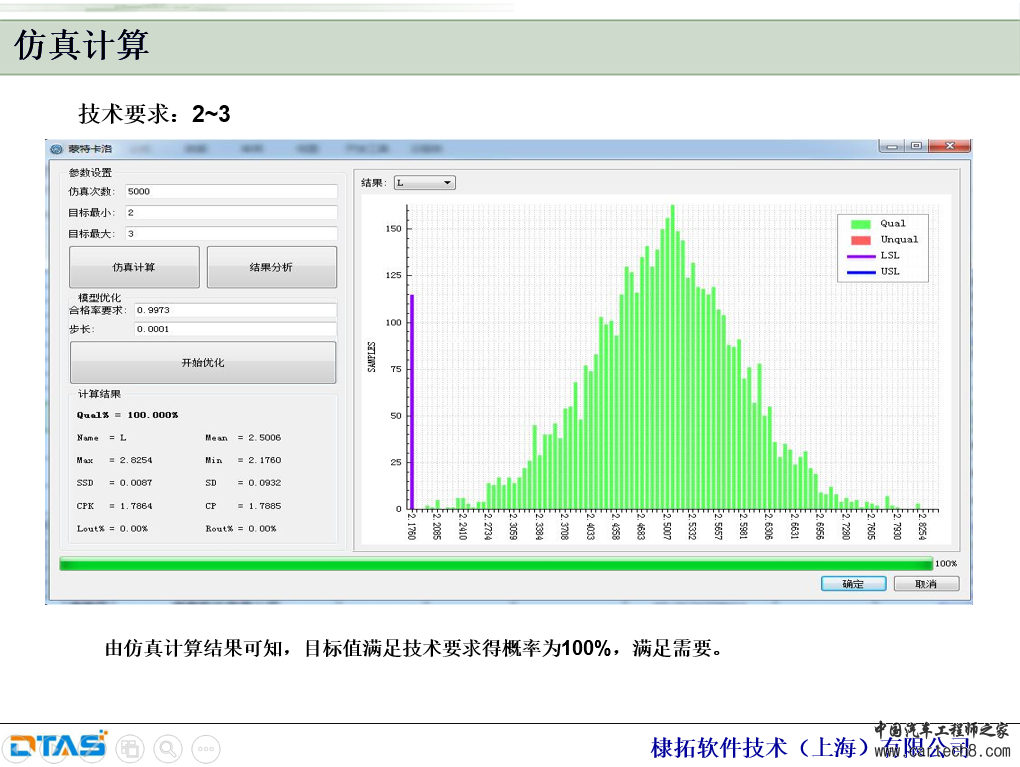Click the 合格率要求 field showing 0.9973
This screenshot has height=767, width=1020.
(x=235, y=310)
